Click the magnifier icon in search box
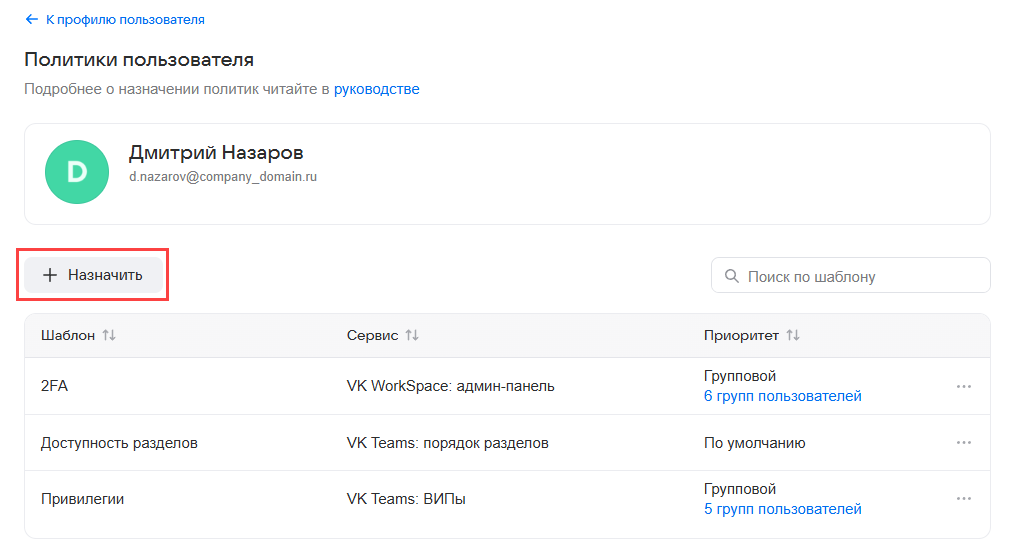 point(732,276)
